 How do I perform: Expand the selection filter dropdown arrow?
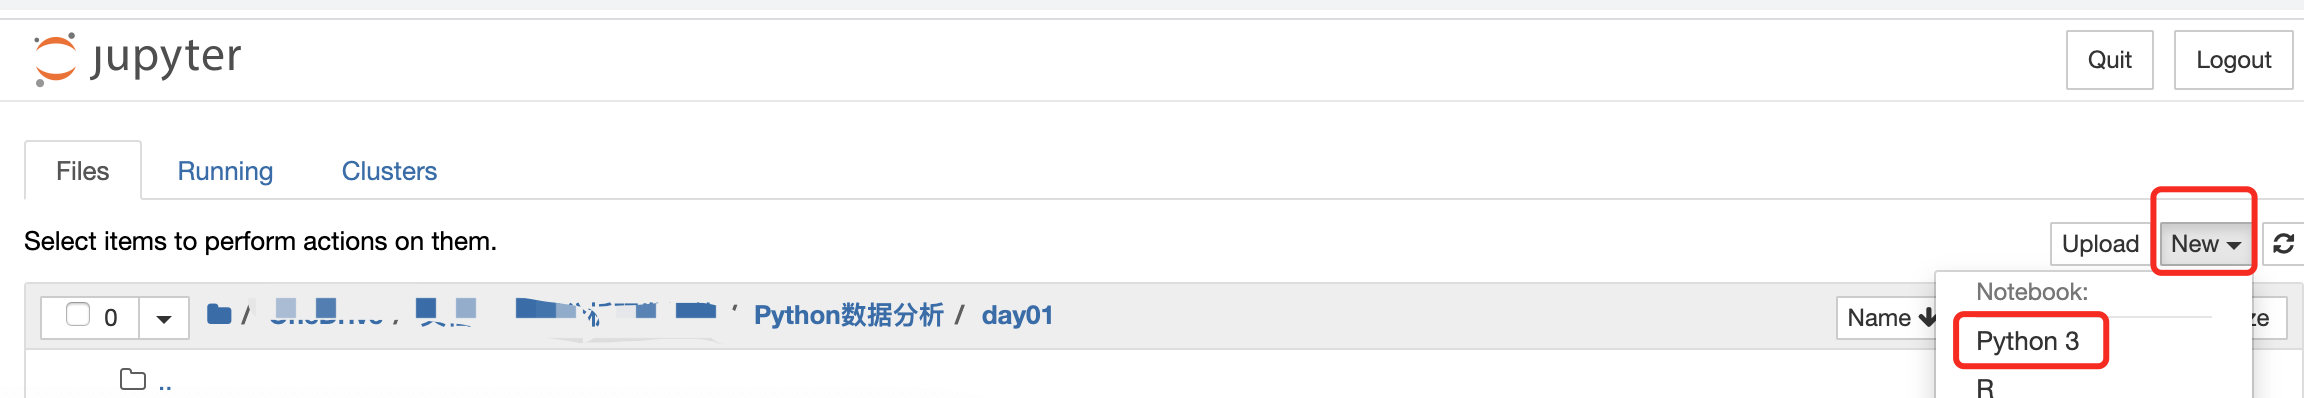click(164, 319)
